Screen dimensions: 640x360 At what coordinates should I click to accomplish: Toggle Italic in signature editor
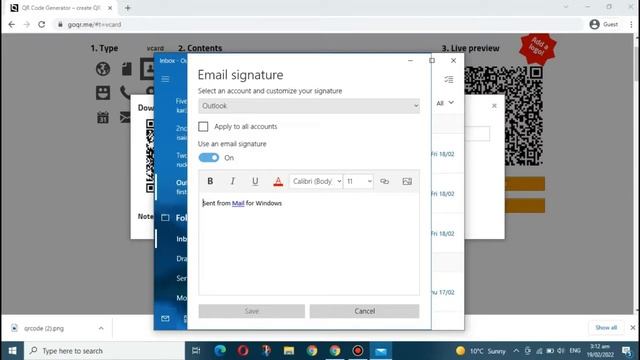[232, 181]
